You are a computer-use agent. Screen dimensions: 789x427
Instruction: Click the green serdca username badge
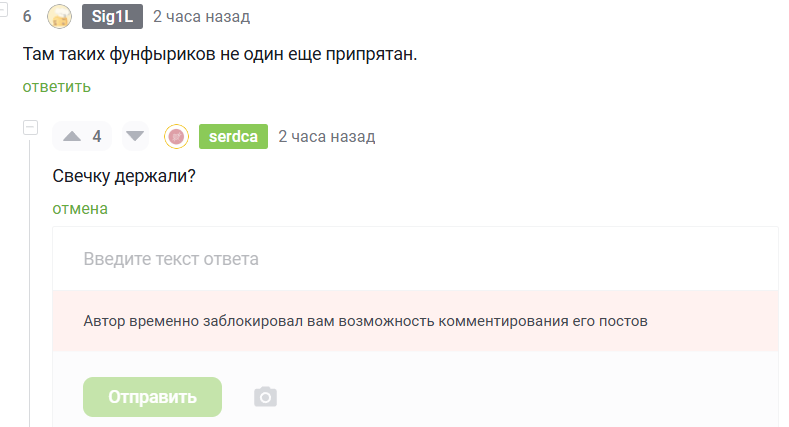(x=233, y=136)
